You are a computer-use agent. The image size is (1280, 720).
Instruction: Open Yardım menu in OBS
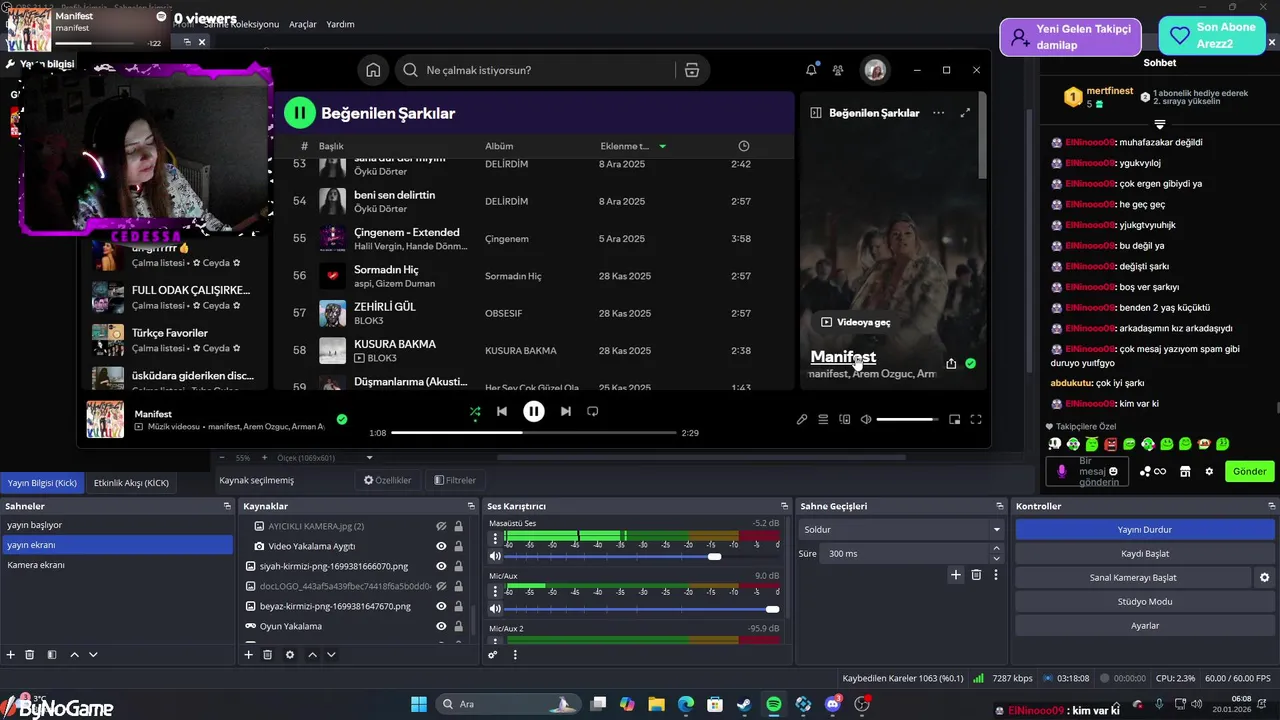point(341,24)
